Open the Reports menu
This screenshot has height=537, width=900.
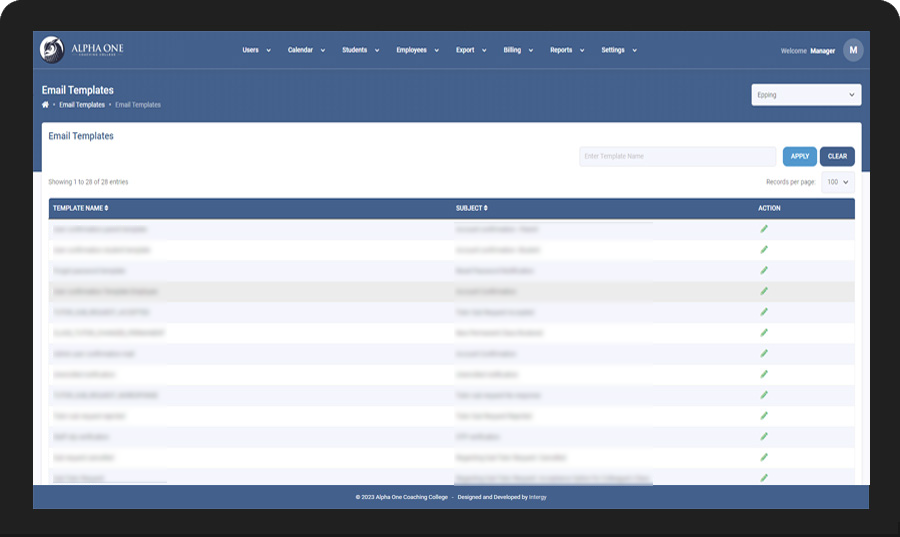click(567, 50)
